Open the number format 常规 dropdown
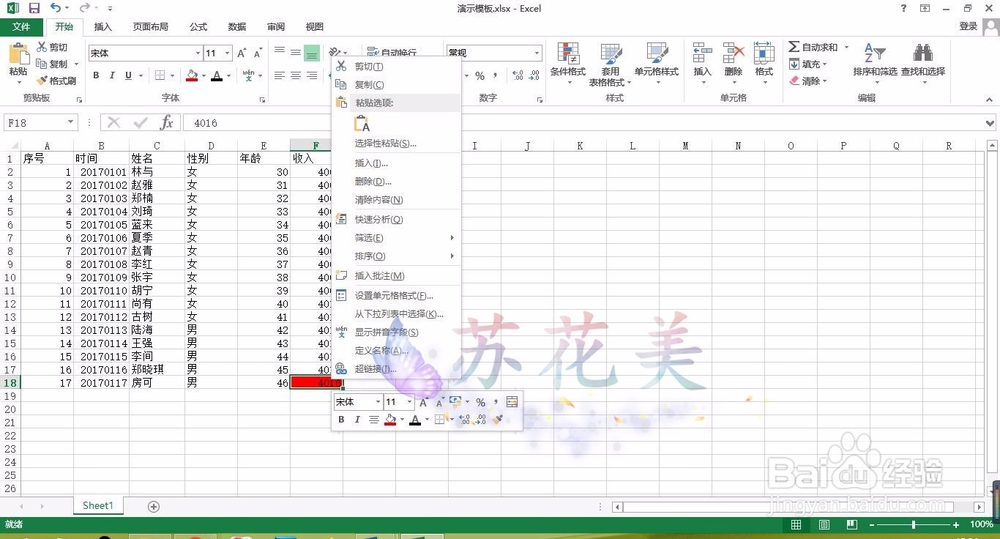This screenshot has width=1000, height=539. pyautogui.click(x=536, y=53)
